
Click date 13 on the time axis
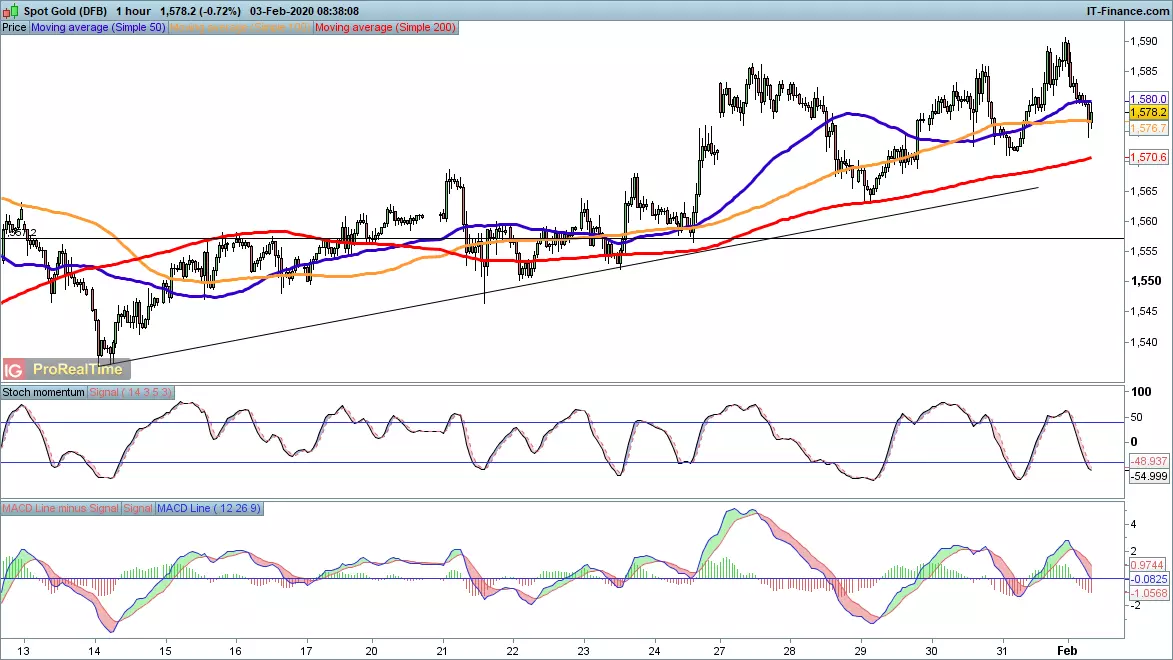coord(23,651)
